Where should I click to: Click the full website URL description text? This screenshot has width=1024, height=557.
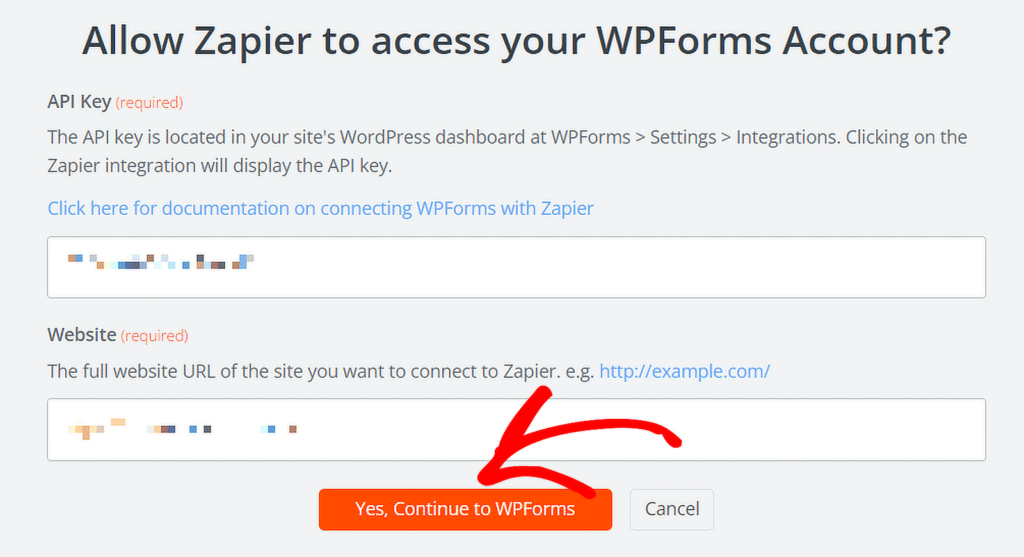320,371
